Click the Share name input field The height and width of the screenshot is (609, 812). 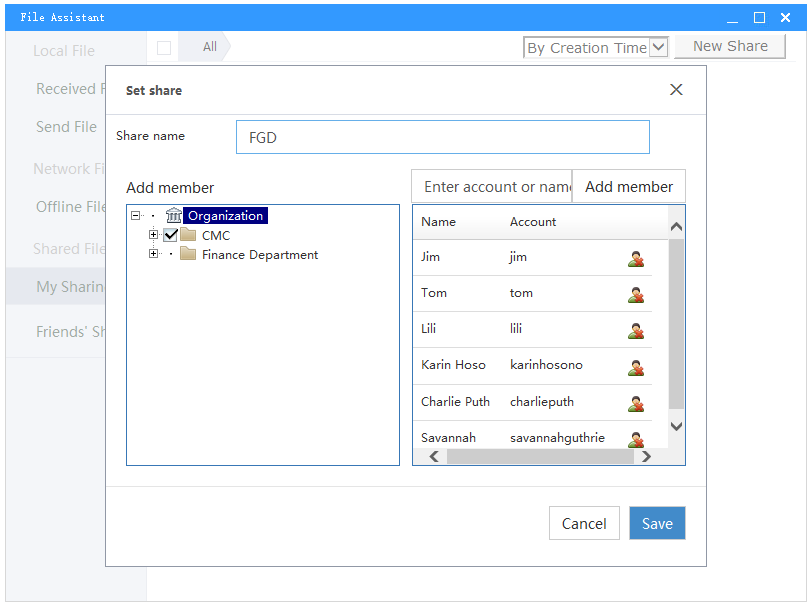[442, 138]
